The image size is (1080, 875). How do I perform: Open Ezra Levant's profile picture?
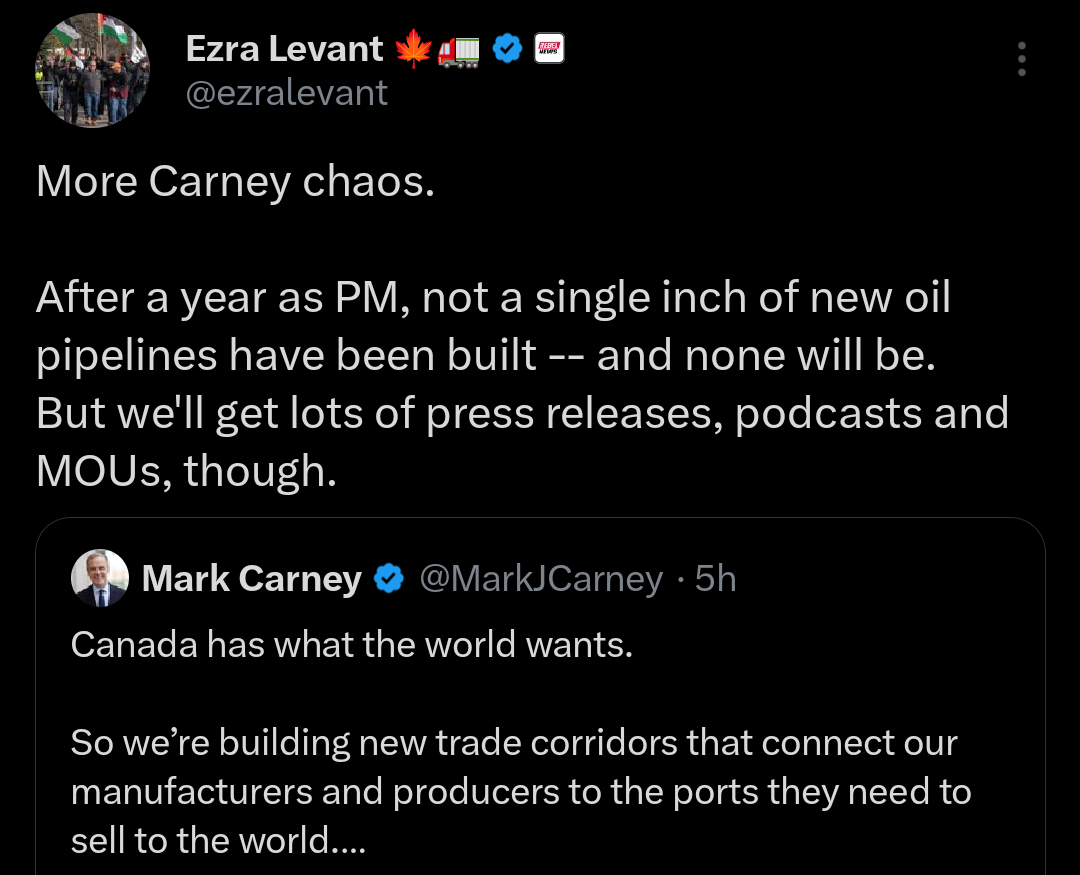point(93,70)
